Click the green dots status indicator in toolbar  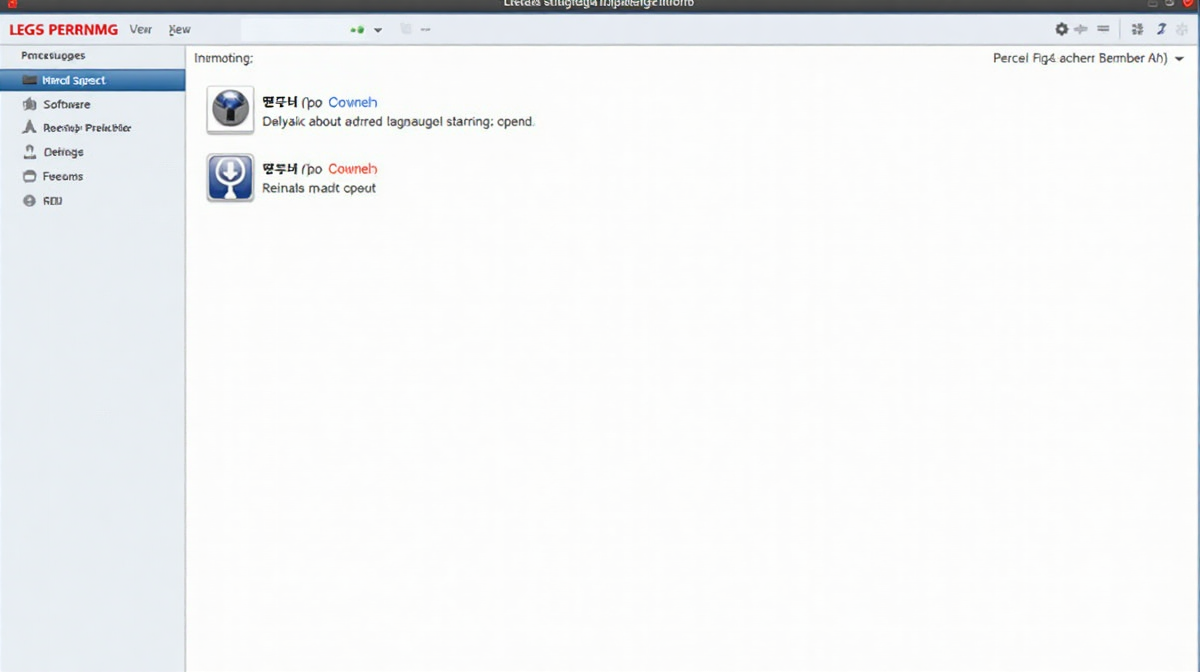click(x=357, y=30)
